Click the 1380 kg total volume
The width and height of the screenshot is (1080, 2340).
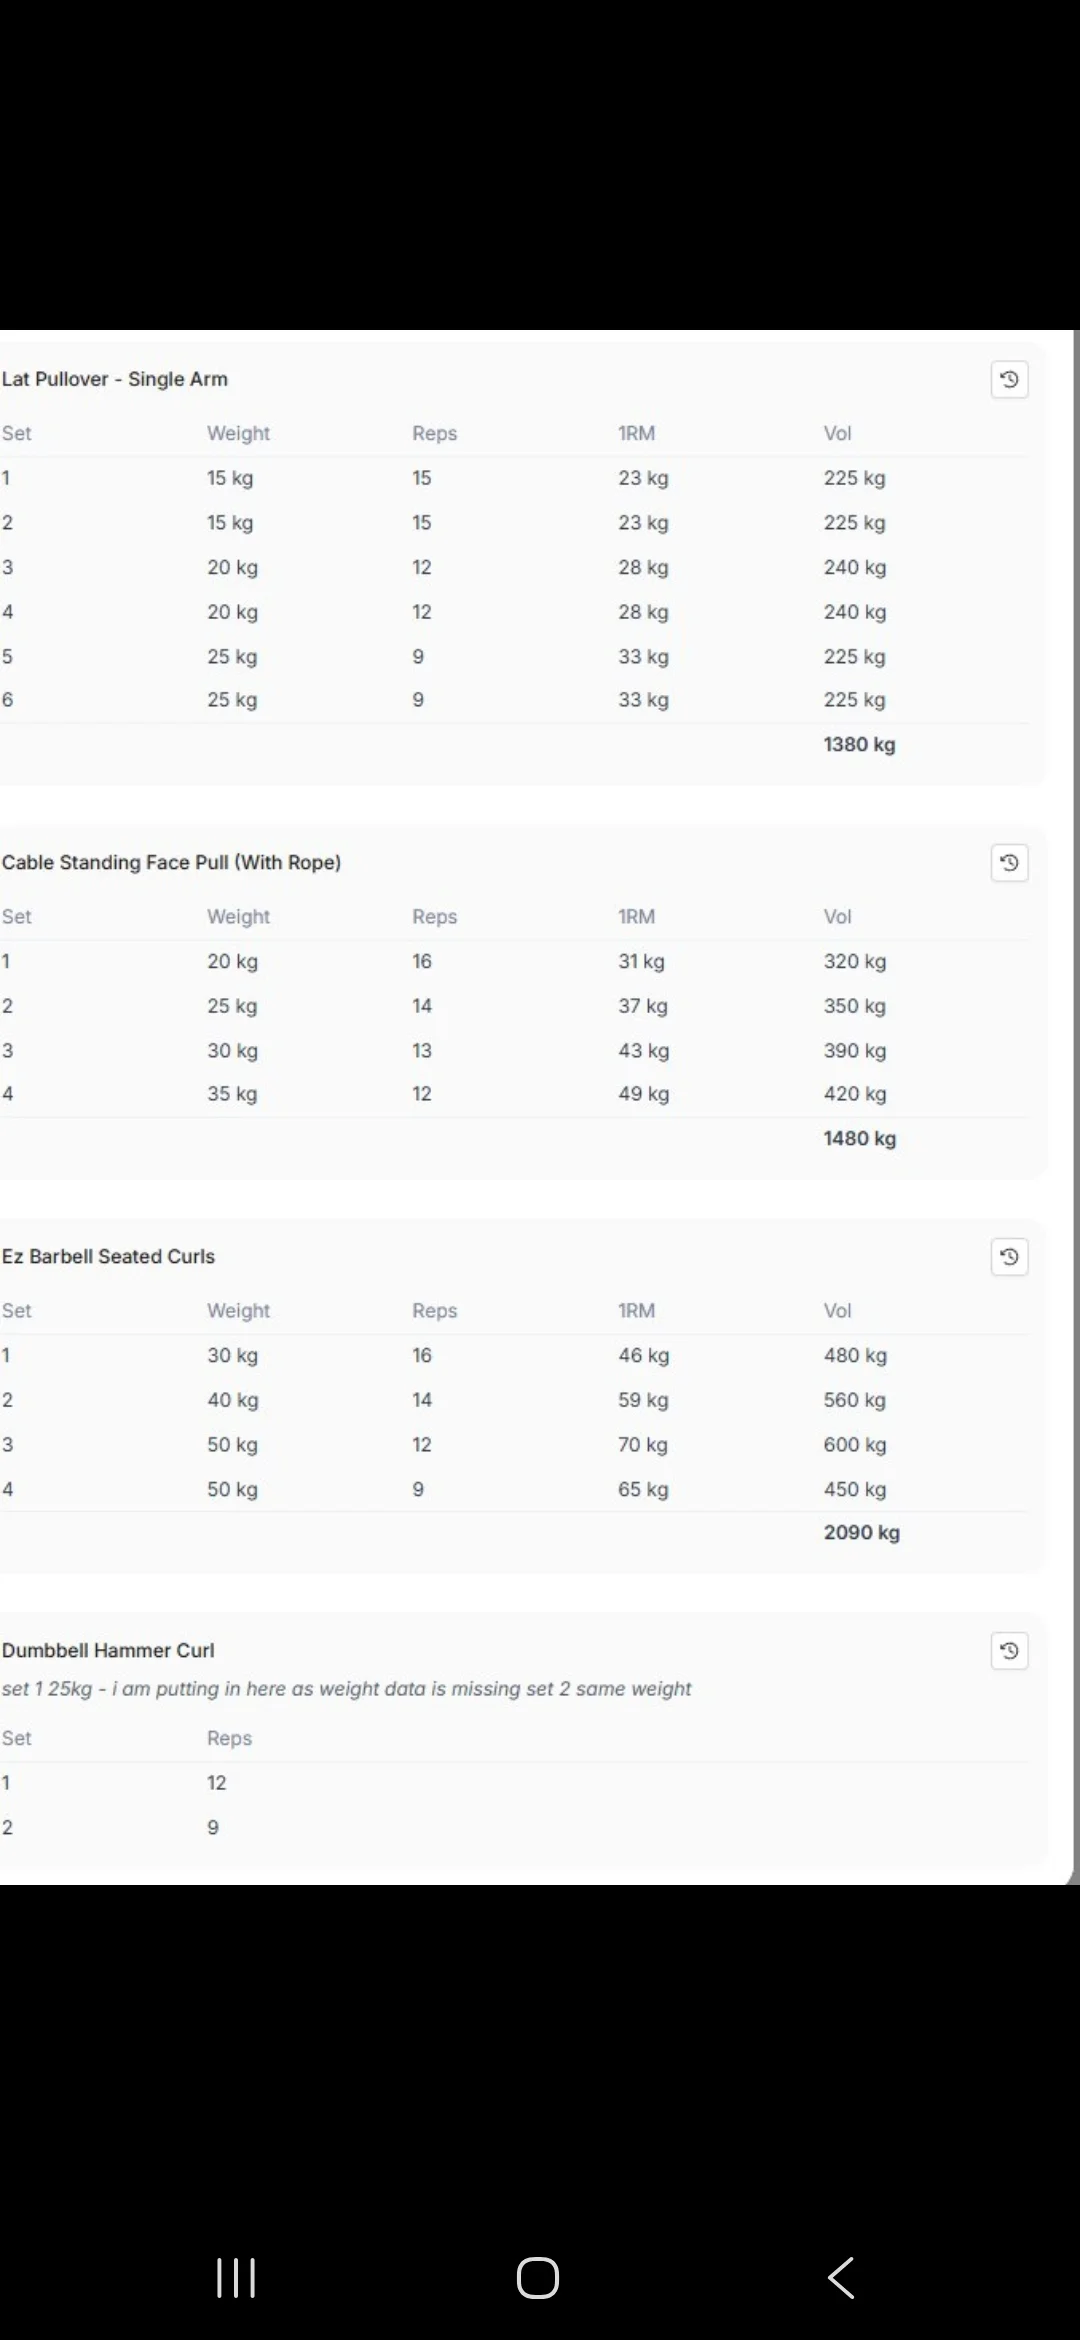[859, 744]
